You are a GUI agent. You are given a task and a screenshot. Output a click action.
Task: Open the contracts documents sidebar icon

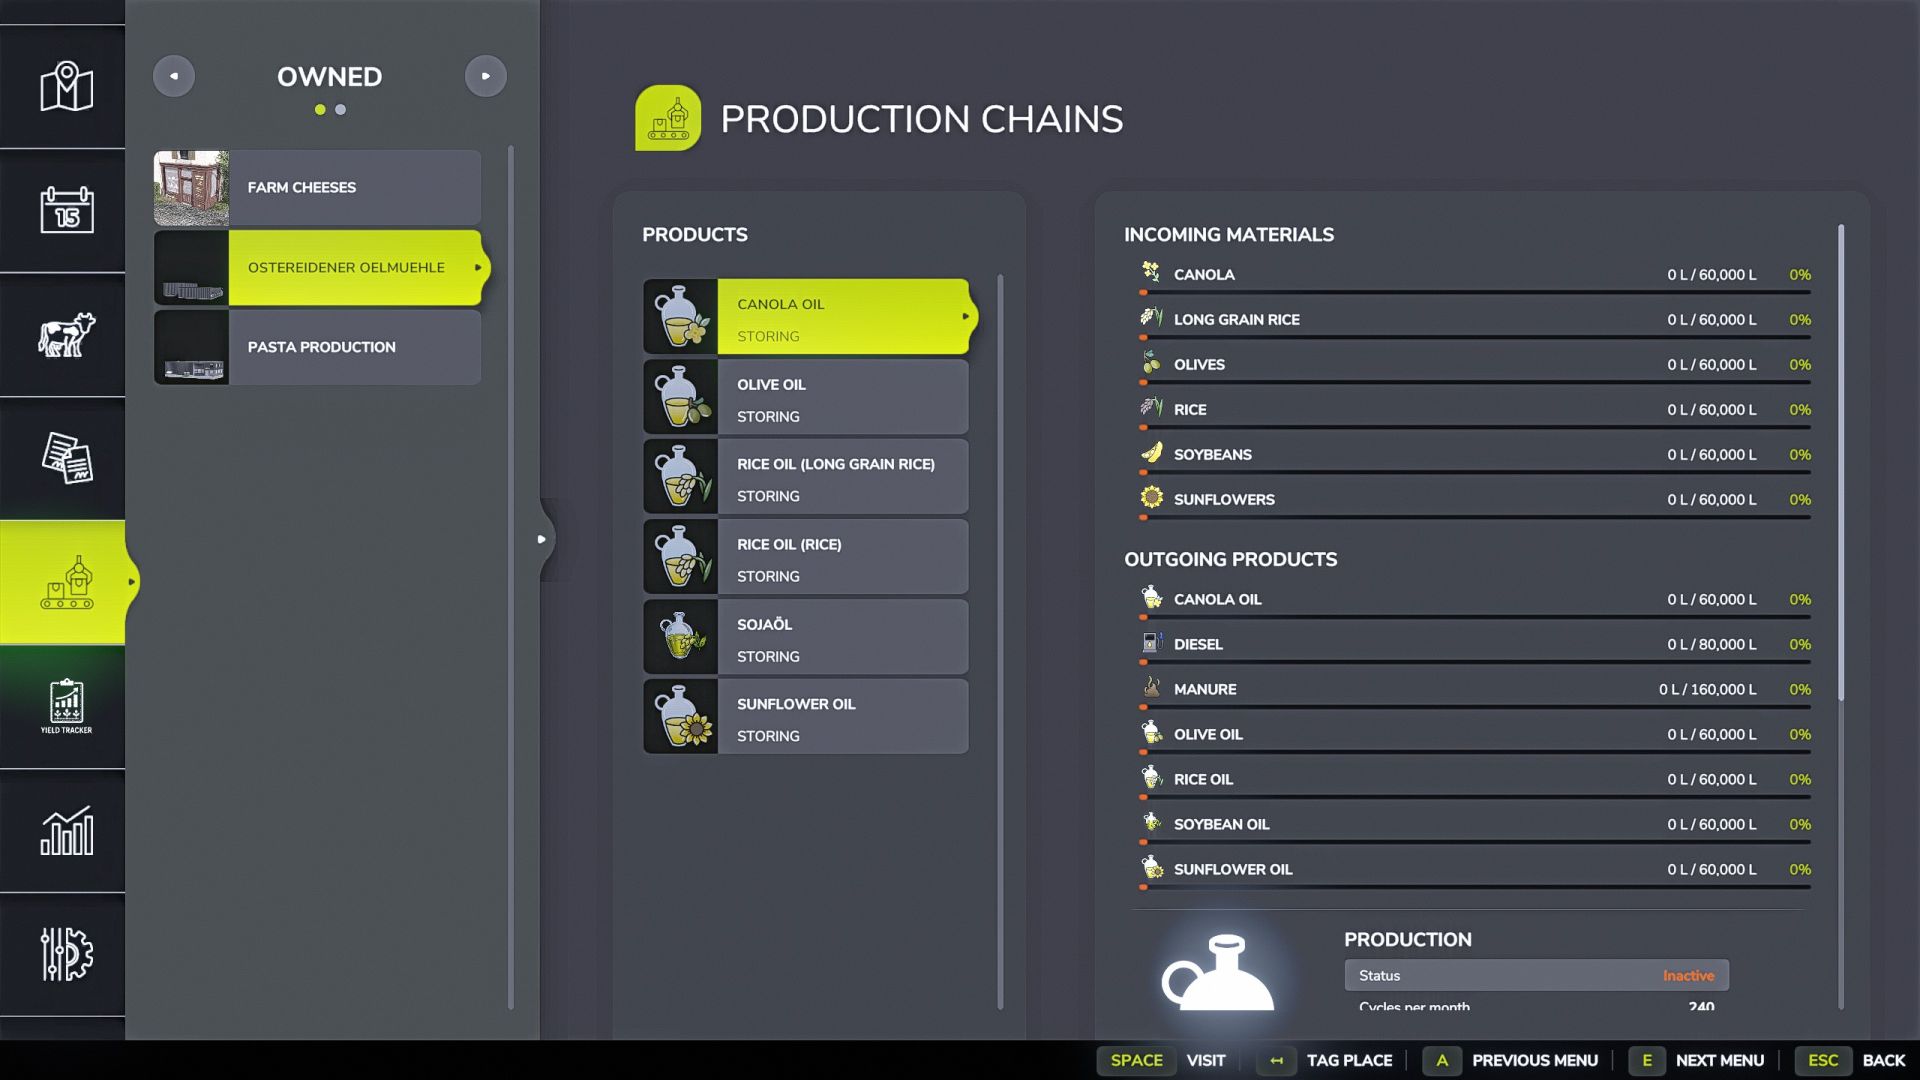tap(66, 458)
